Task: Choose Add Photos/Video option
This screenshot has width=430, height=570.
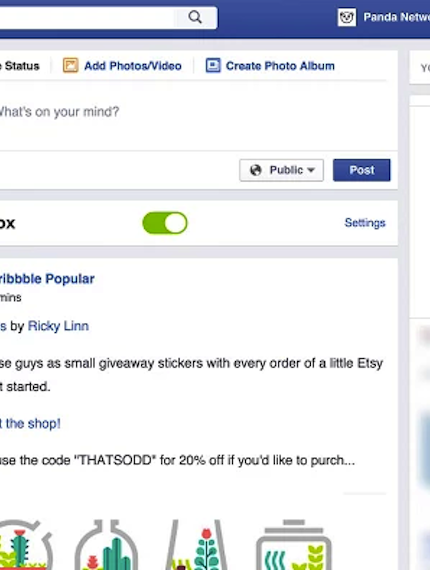Action: [x=133, y=66]
